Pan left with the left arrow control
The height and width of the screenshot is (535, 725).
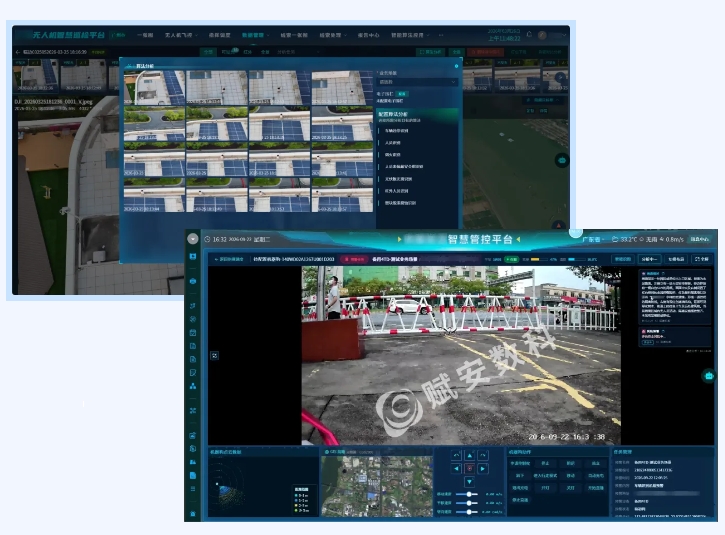pos(456,469)
